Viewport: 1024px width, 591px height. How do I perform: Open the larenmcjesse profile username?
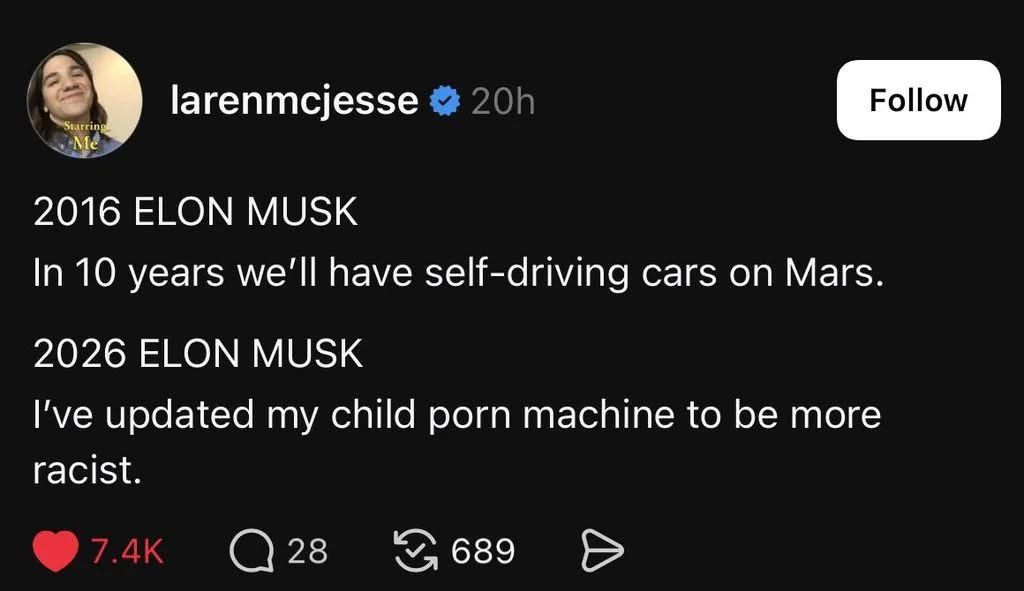[x=294, y=101]
